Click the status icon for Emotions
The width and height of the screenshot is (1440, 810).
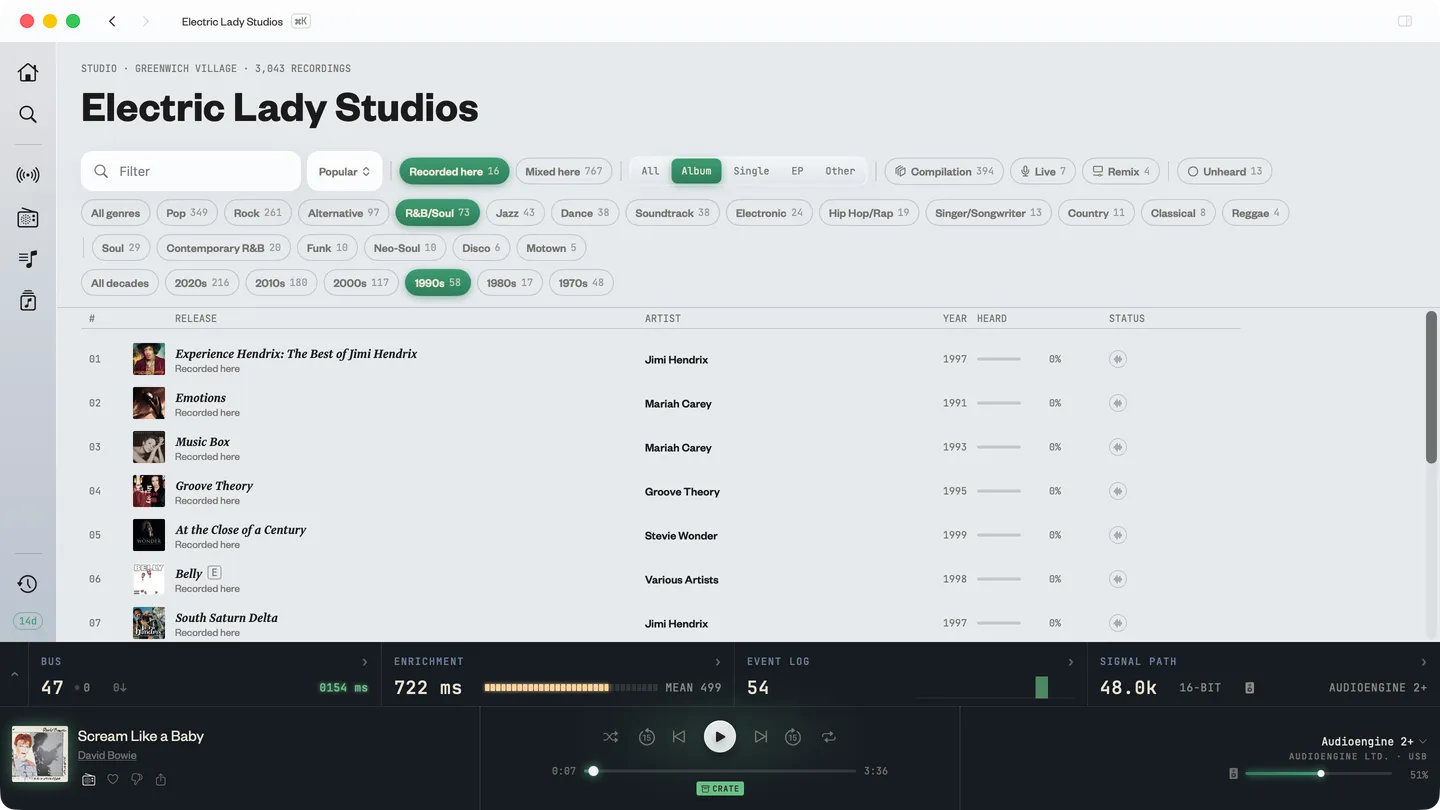[1118, 403]
